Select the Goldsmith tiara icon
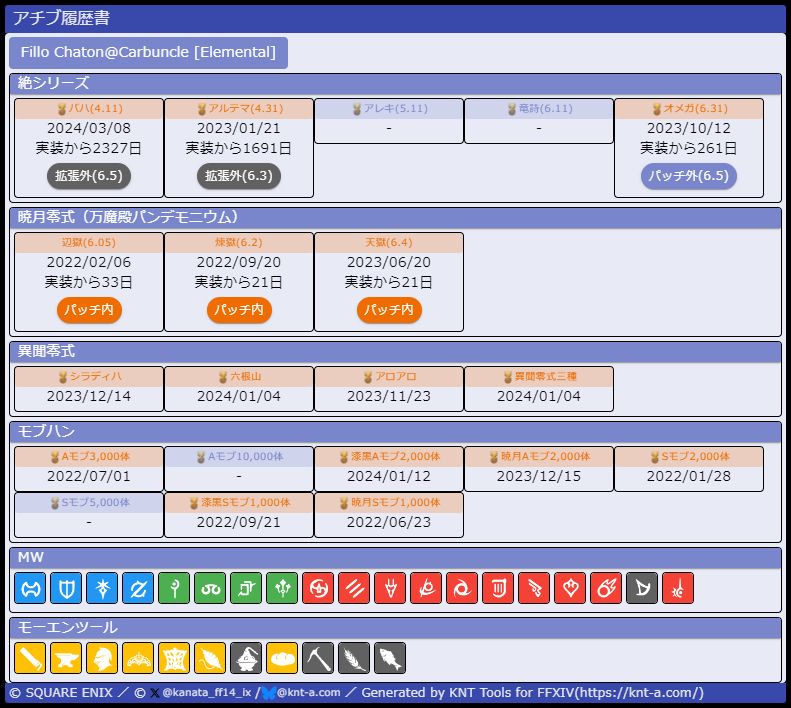791x708 pixels. (x=138, y=658)
